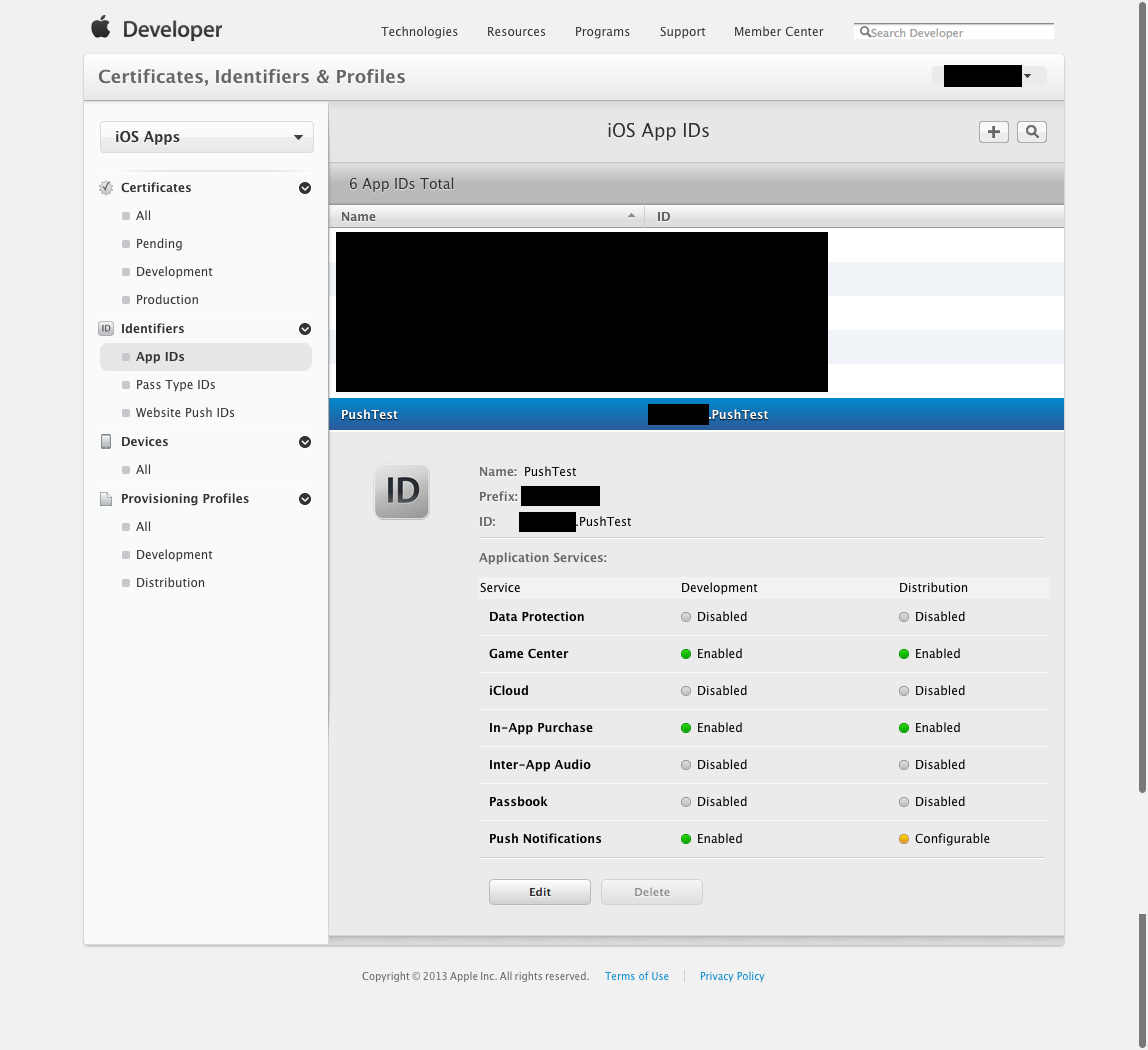Screen dimensions: 1148x1050
Task: Click the Data Protection service label
Action: (x=537, y=617)
